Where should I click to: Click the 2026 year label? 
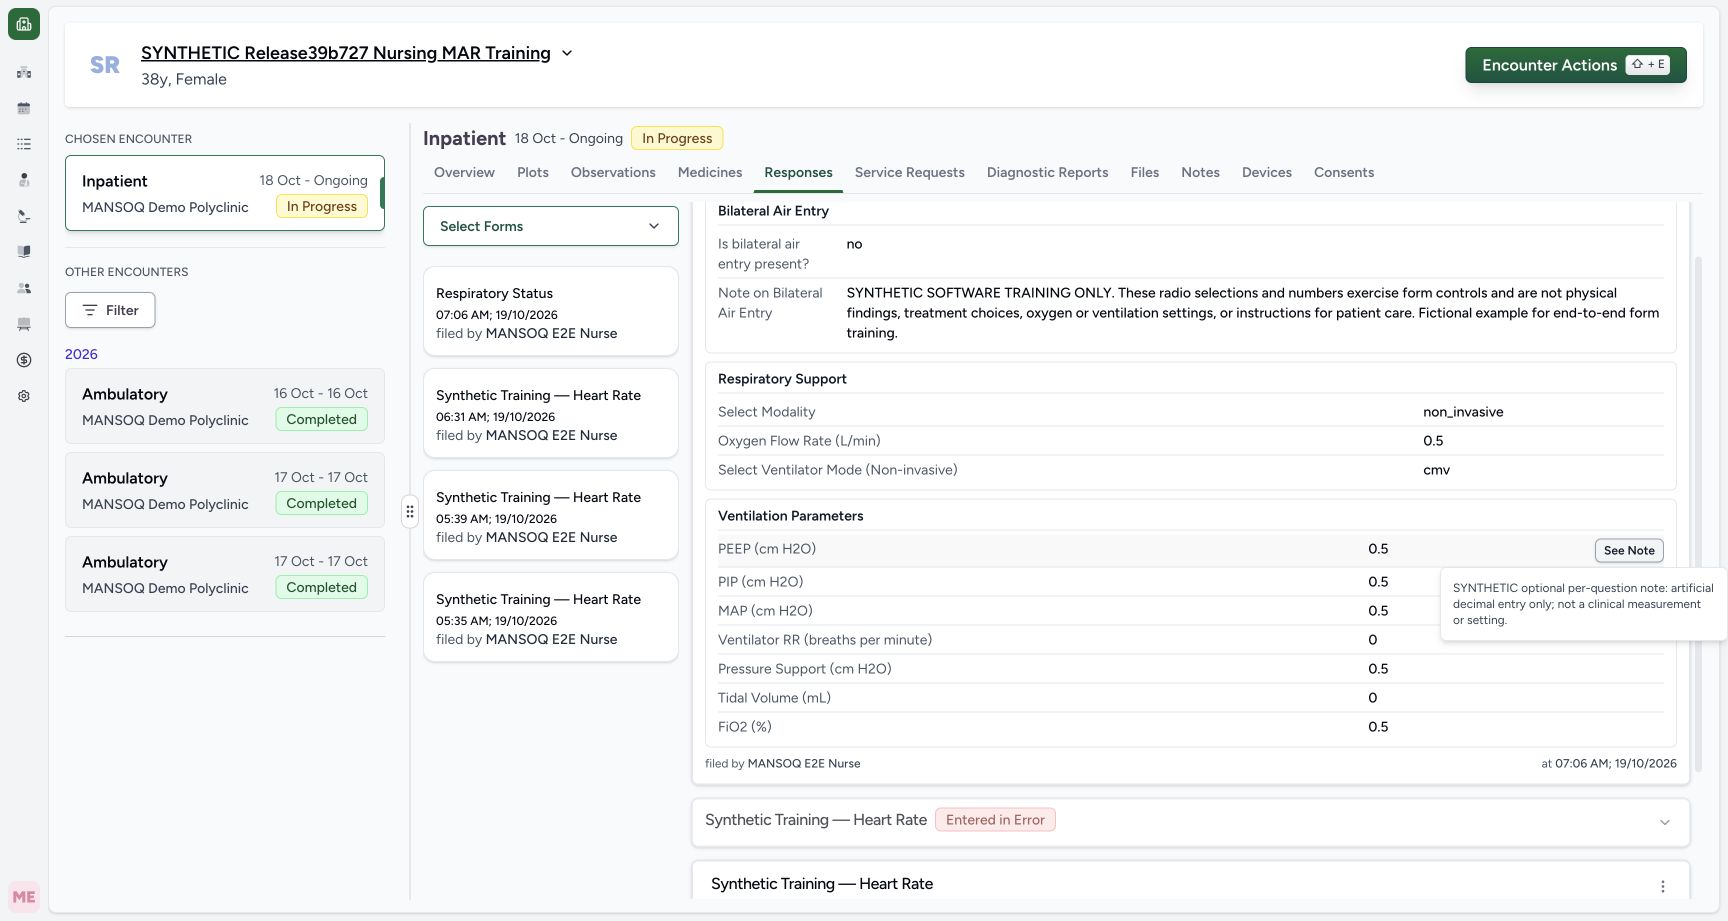[x=81, y=354]
